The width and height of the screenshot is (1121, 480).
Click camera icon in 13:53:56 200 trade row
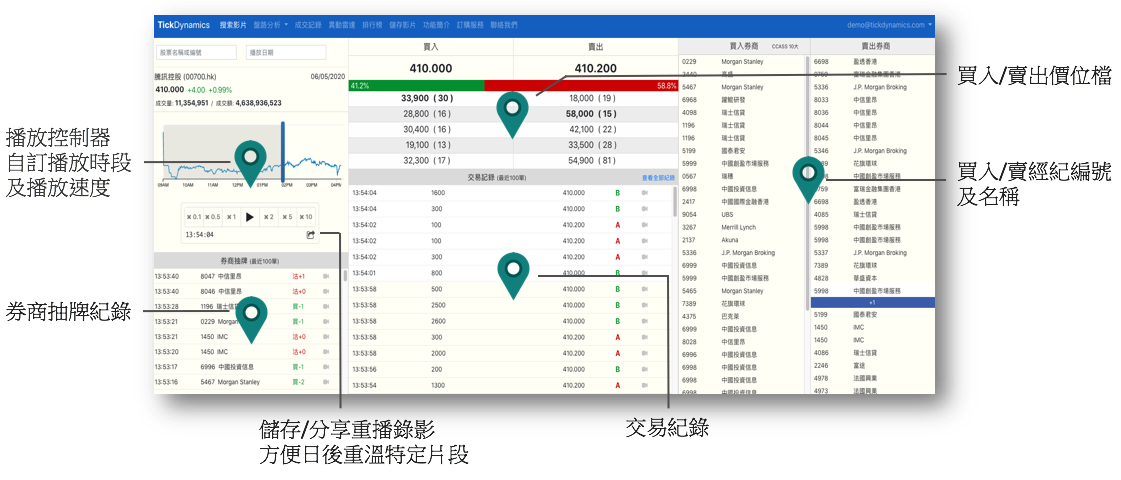click(646, 369)
